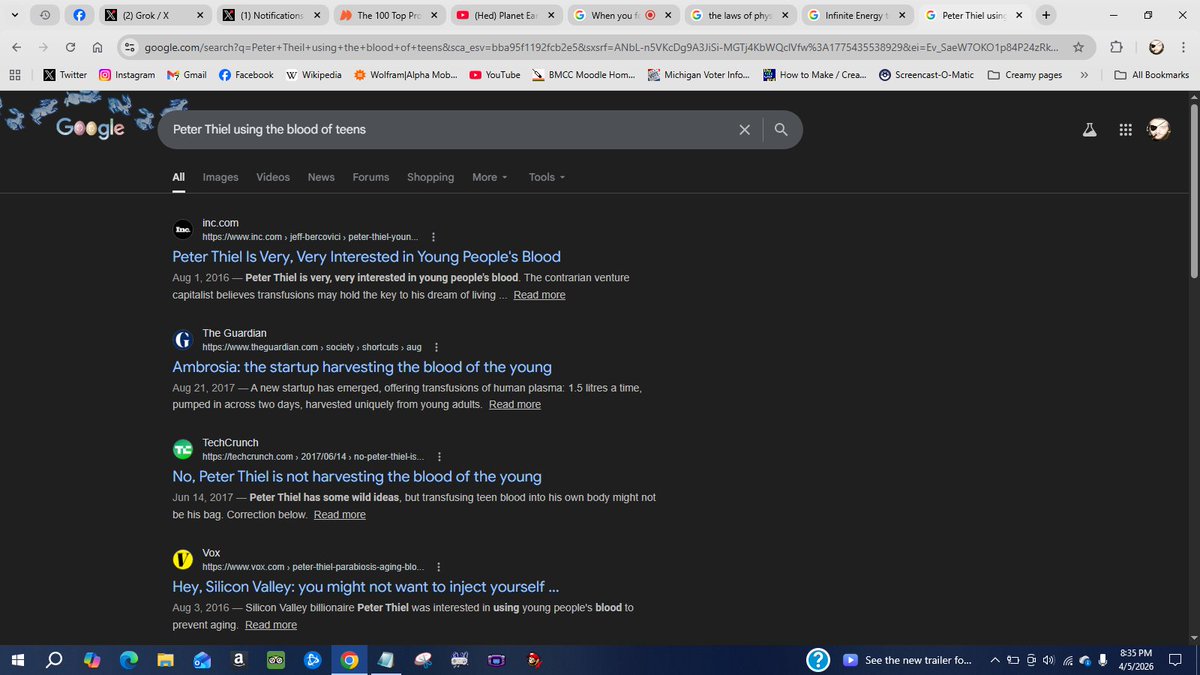Open the Ambrosia Guardian article link

coord(362,367)
